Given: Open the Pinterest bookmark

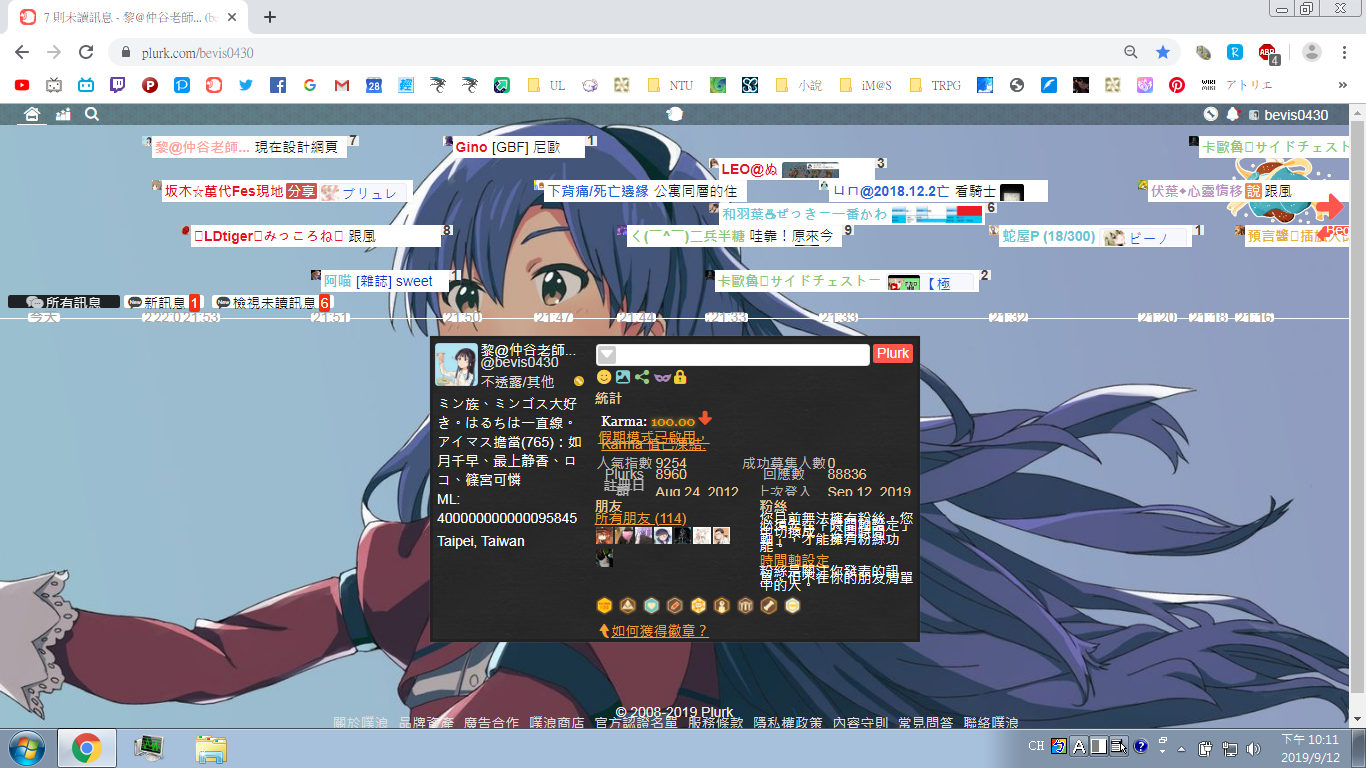Looking at the screenshot, I should coord(1177,86).
